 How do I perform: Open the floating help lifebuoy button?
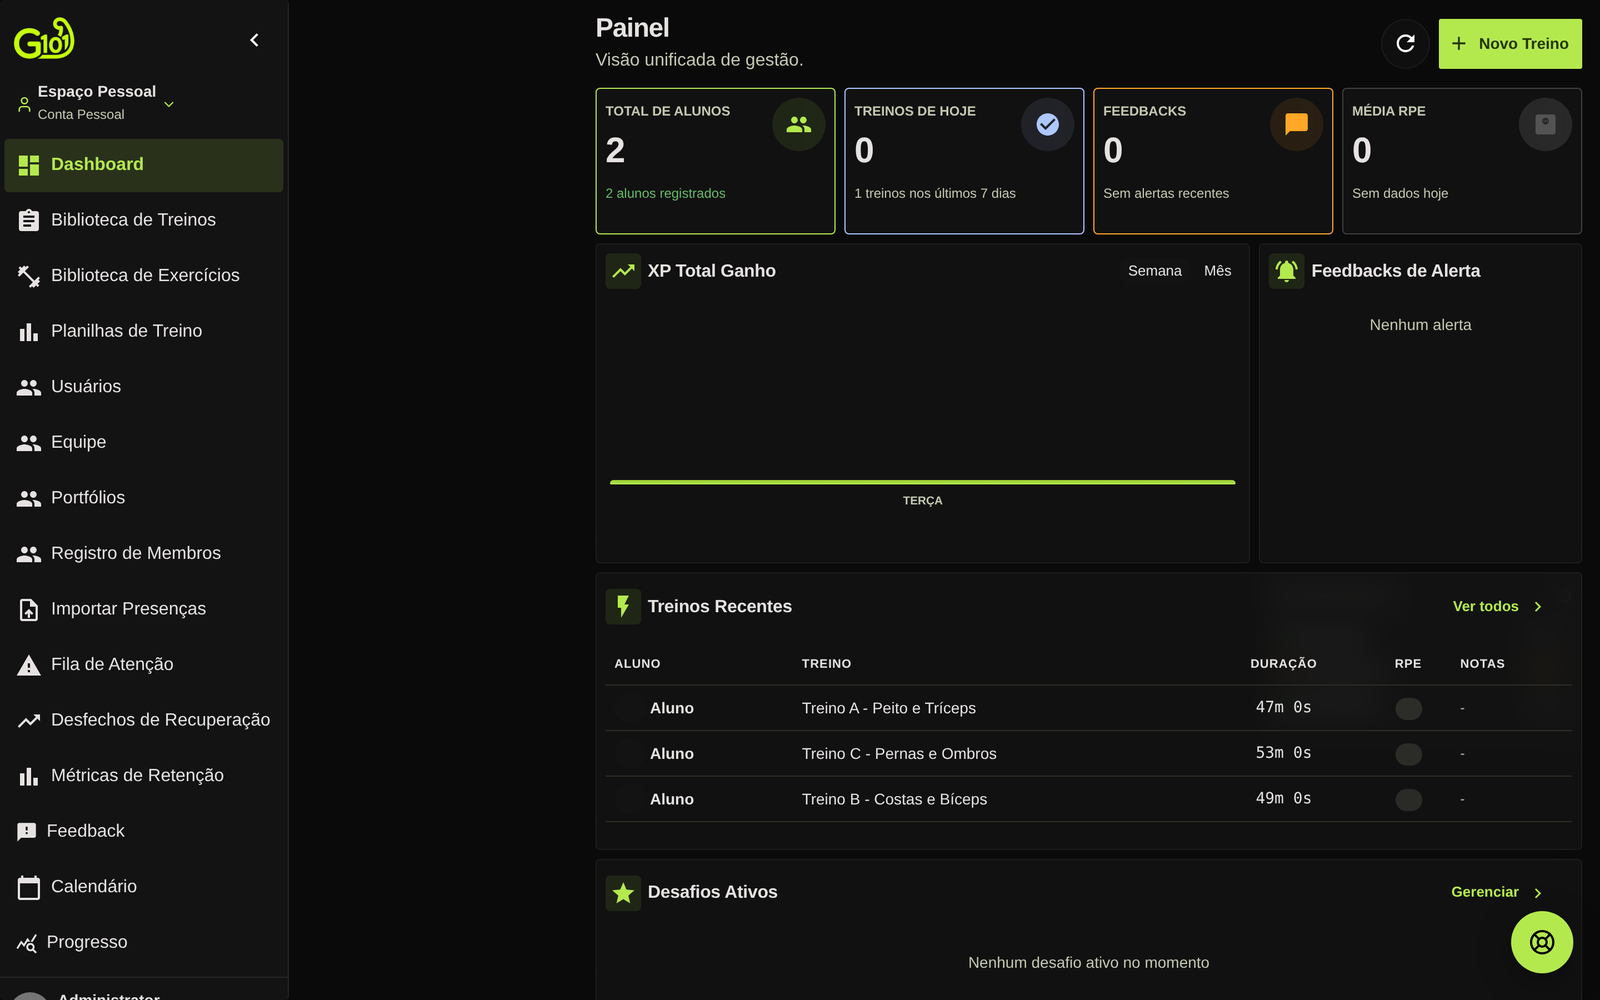(1541, 942)
